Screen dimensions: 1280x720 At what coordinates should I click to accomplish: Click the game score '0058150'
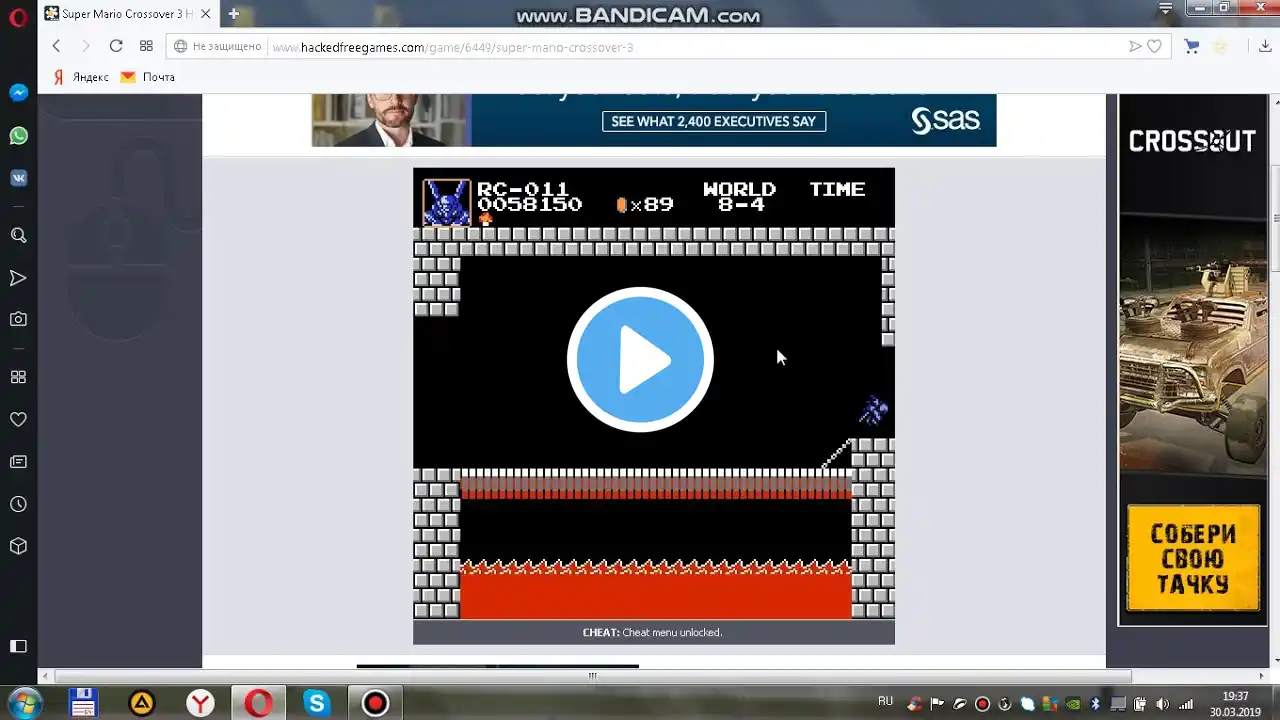(529, 205)
